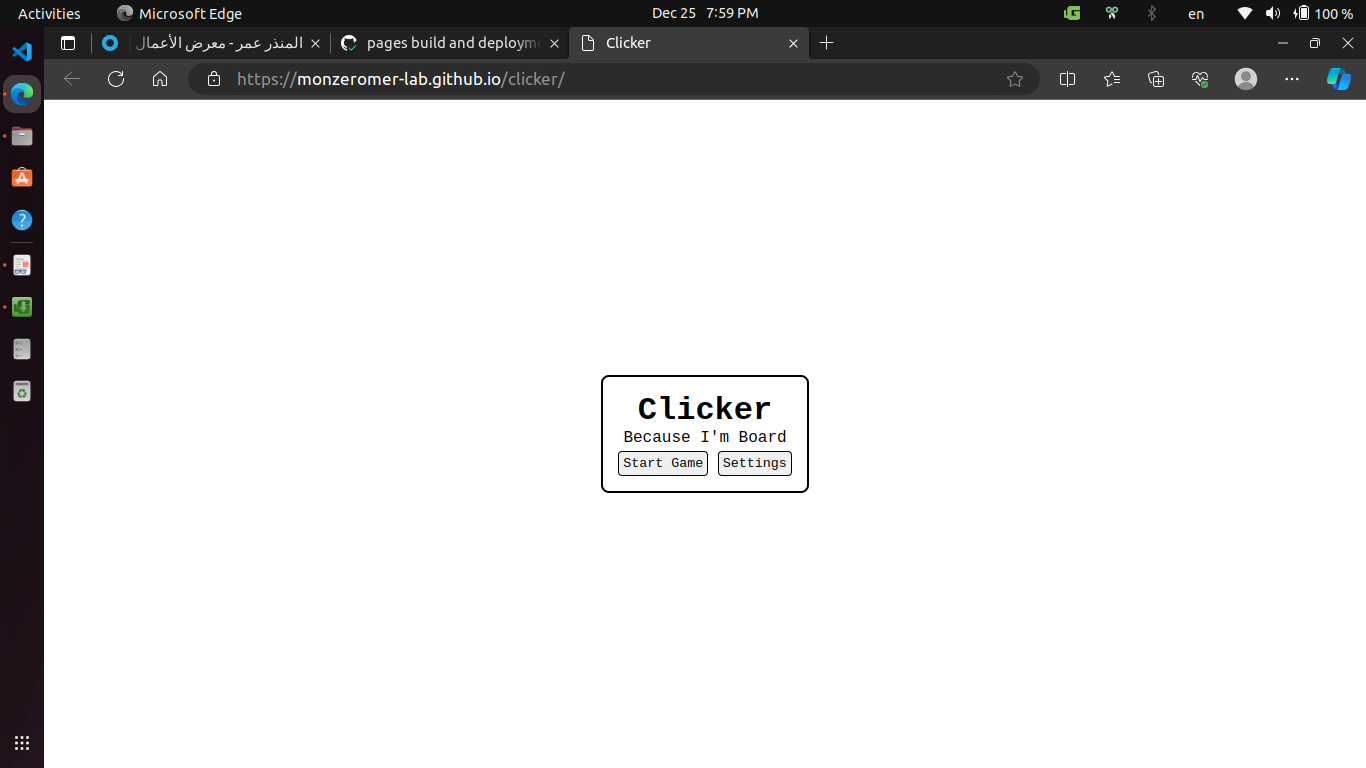The height and width of the screenshot is (768, 1366).
Task: Click the green G tray icon
Action: click(x=1072, y=13)
